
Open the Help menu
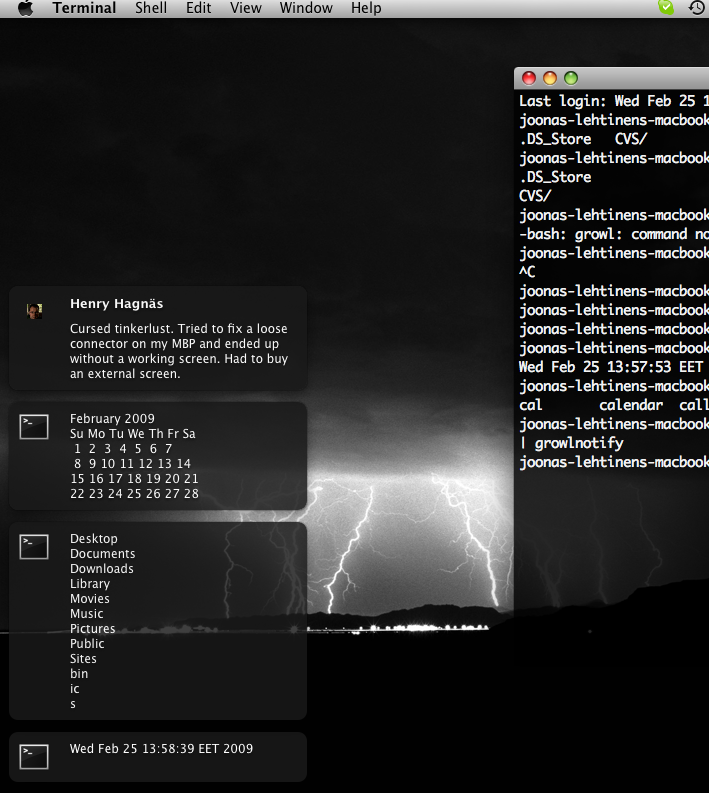366,8
